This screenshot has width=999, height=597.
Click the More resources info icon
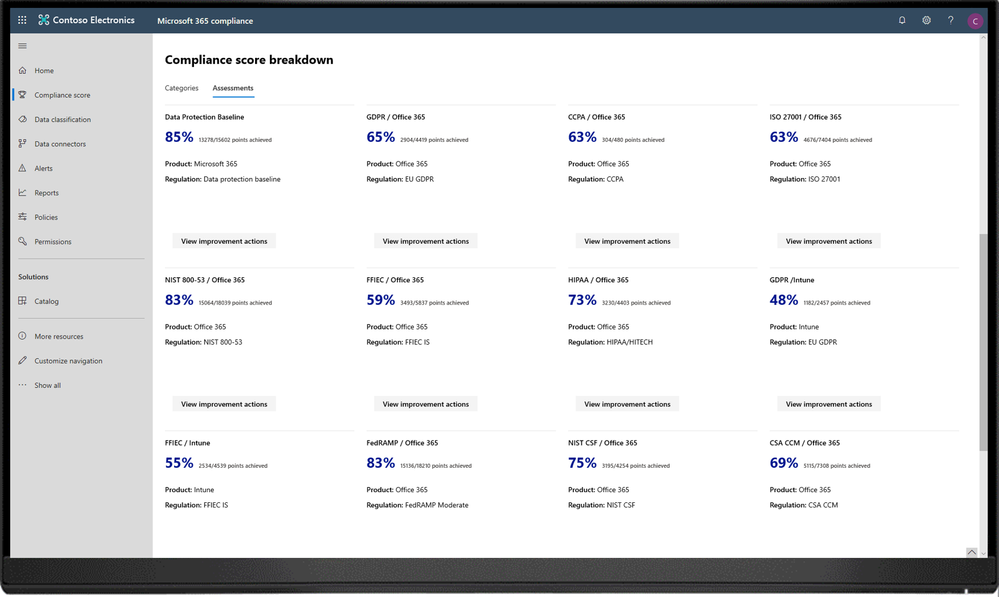pyautogui.click(x=23, y=336)
